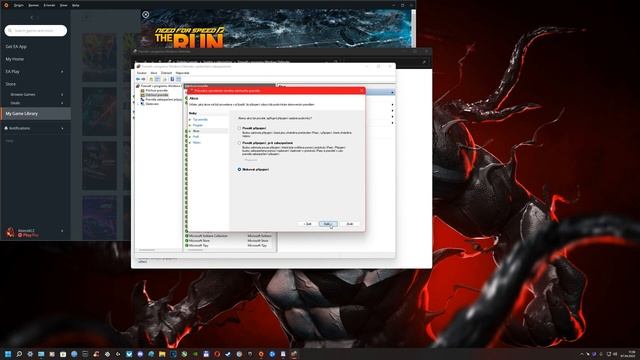Select Odchozí pravidla in firewall tree
Viewport: 640px width, 360px height.
pyautogui.click(x=157, y=95)
